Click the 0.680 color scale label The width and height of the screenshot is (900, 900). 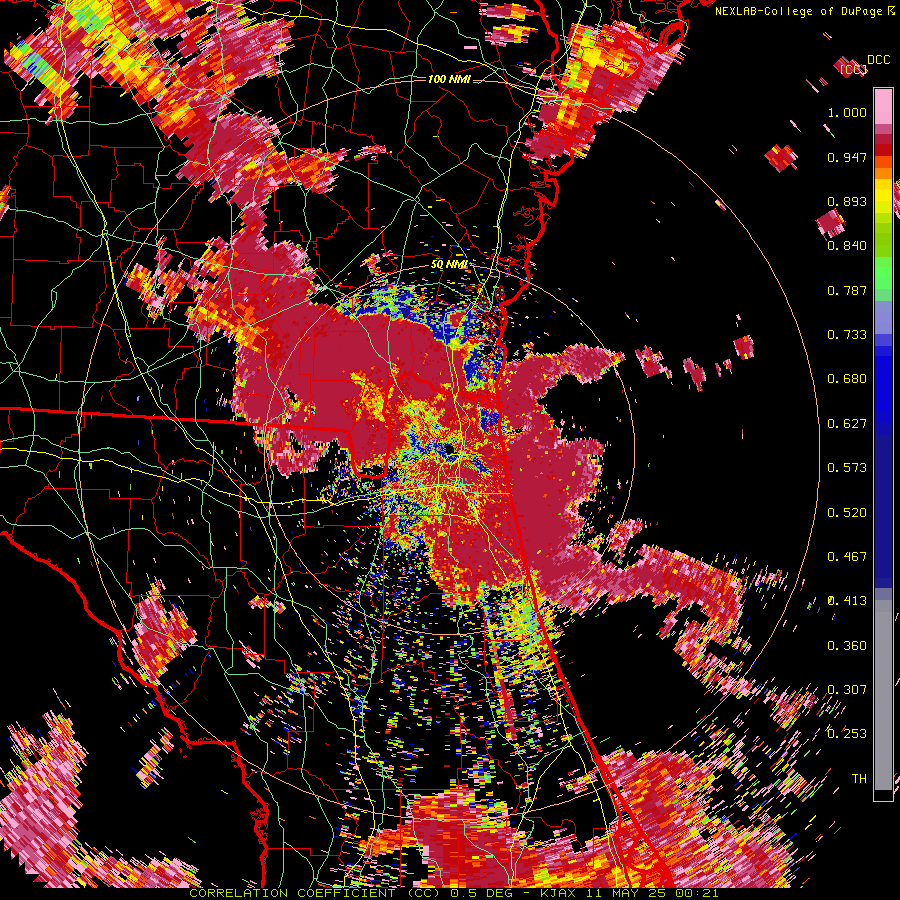[847, 379]
